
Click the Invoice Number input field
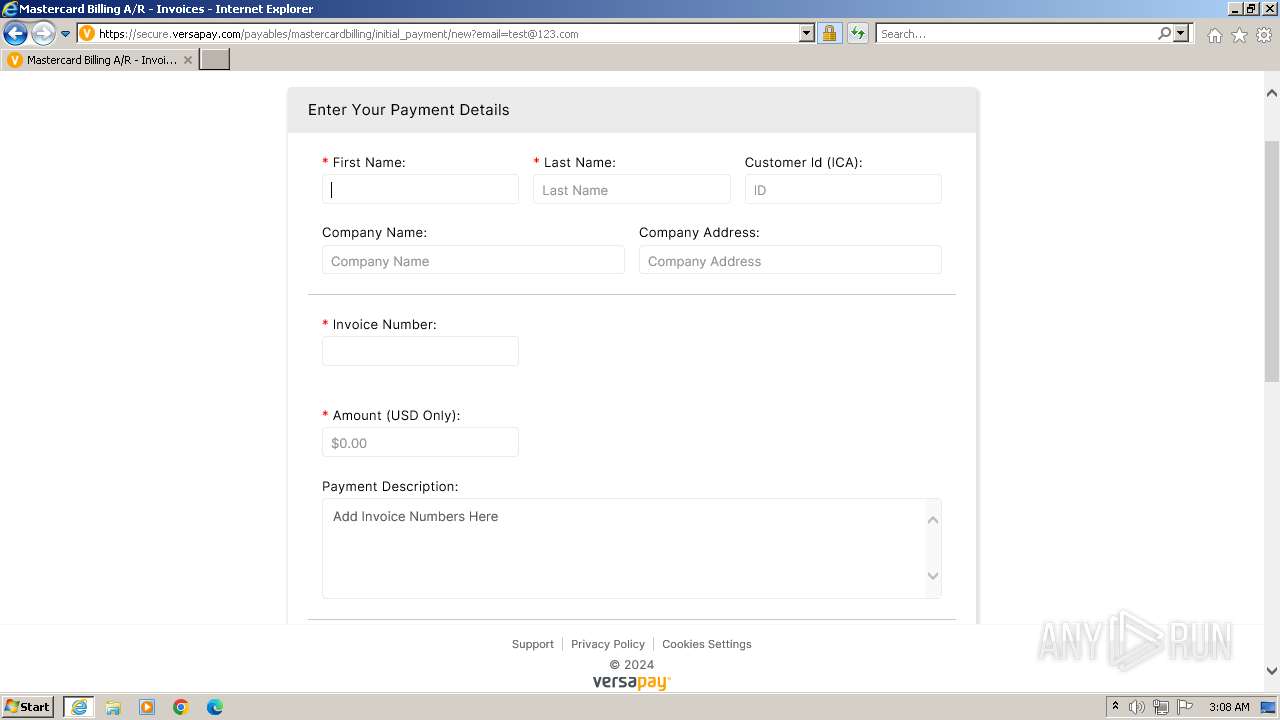[x=420, y=351]
